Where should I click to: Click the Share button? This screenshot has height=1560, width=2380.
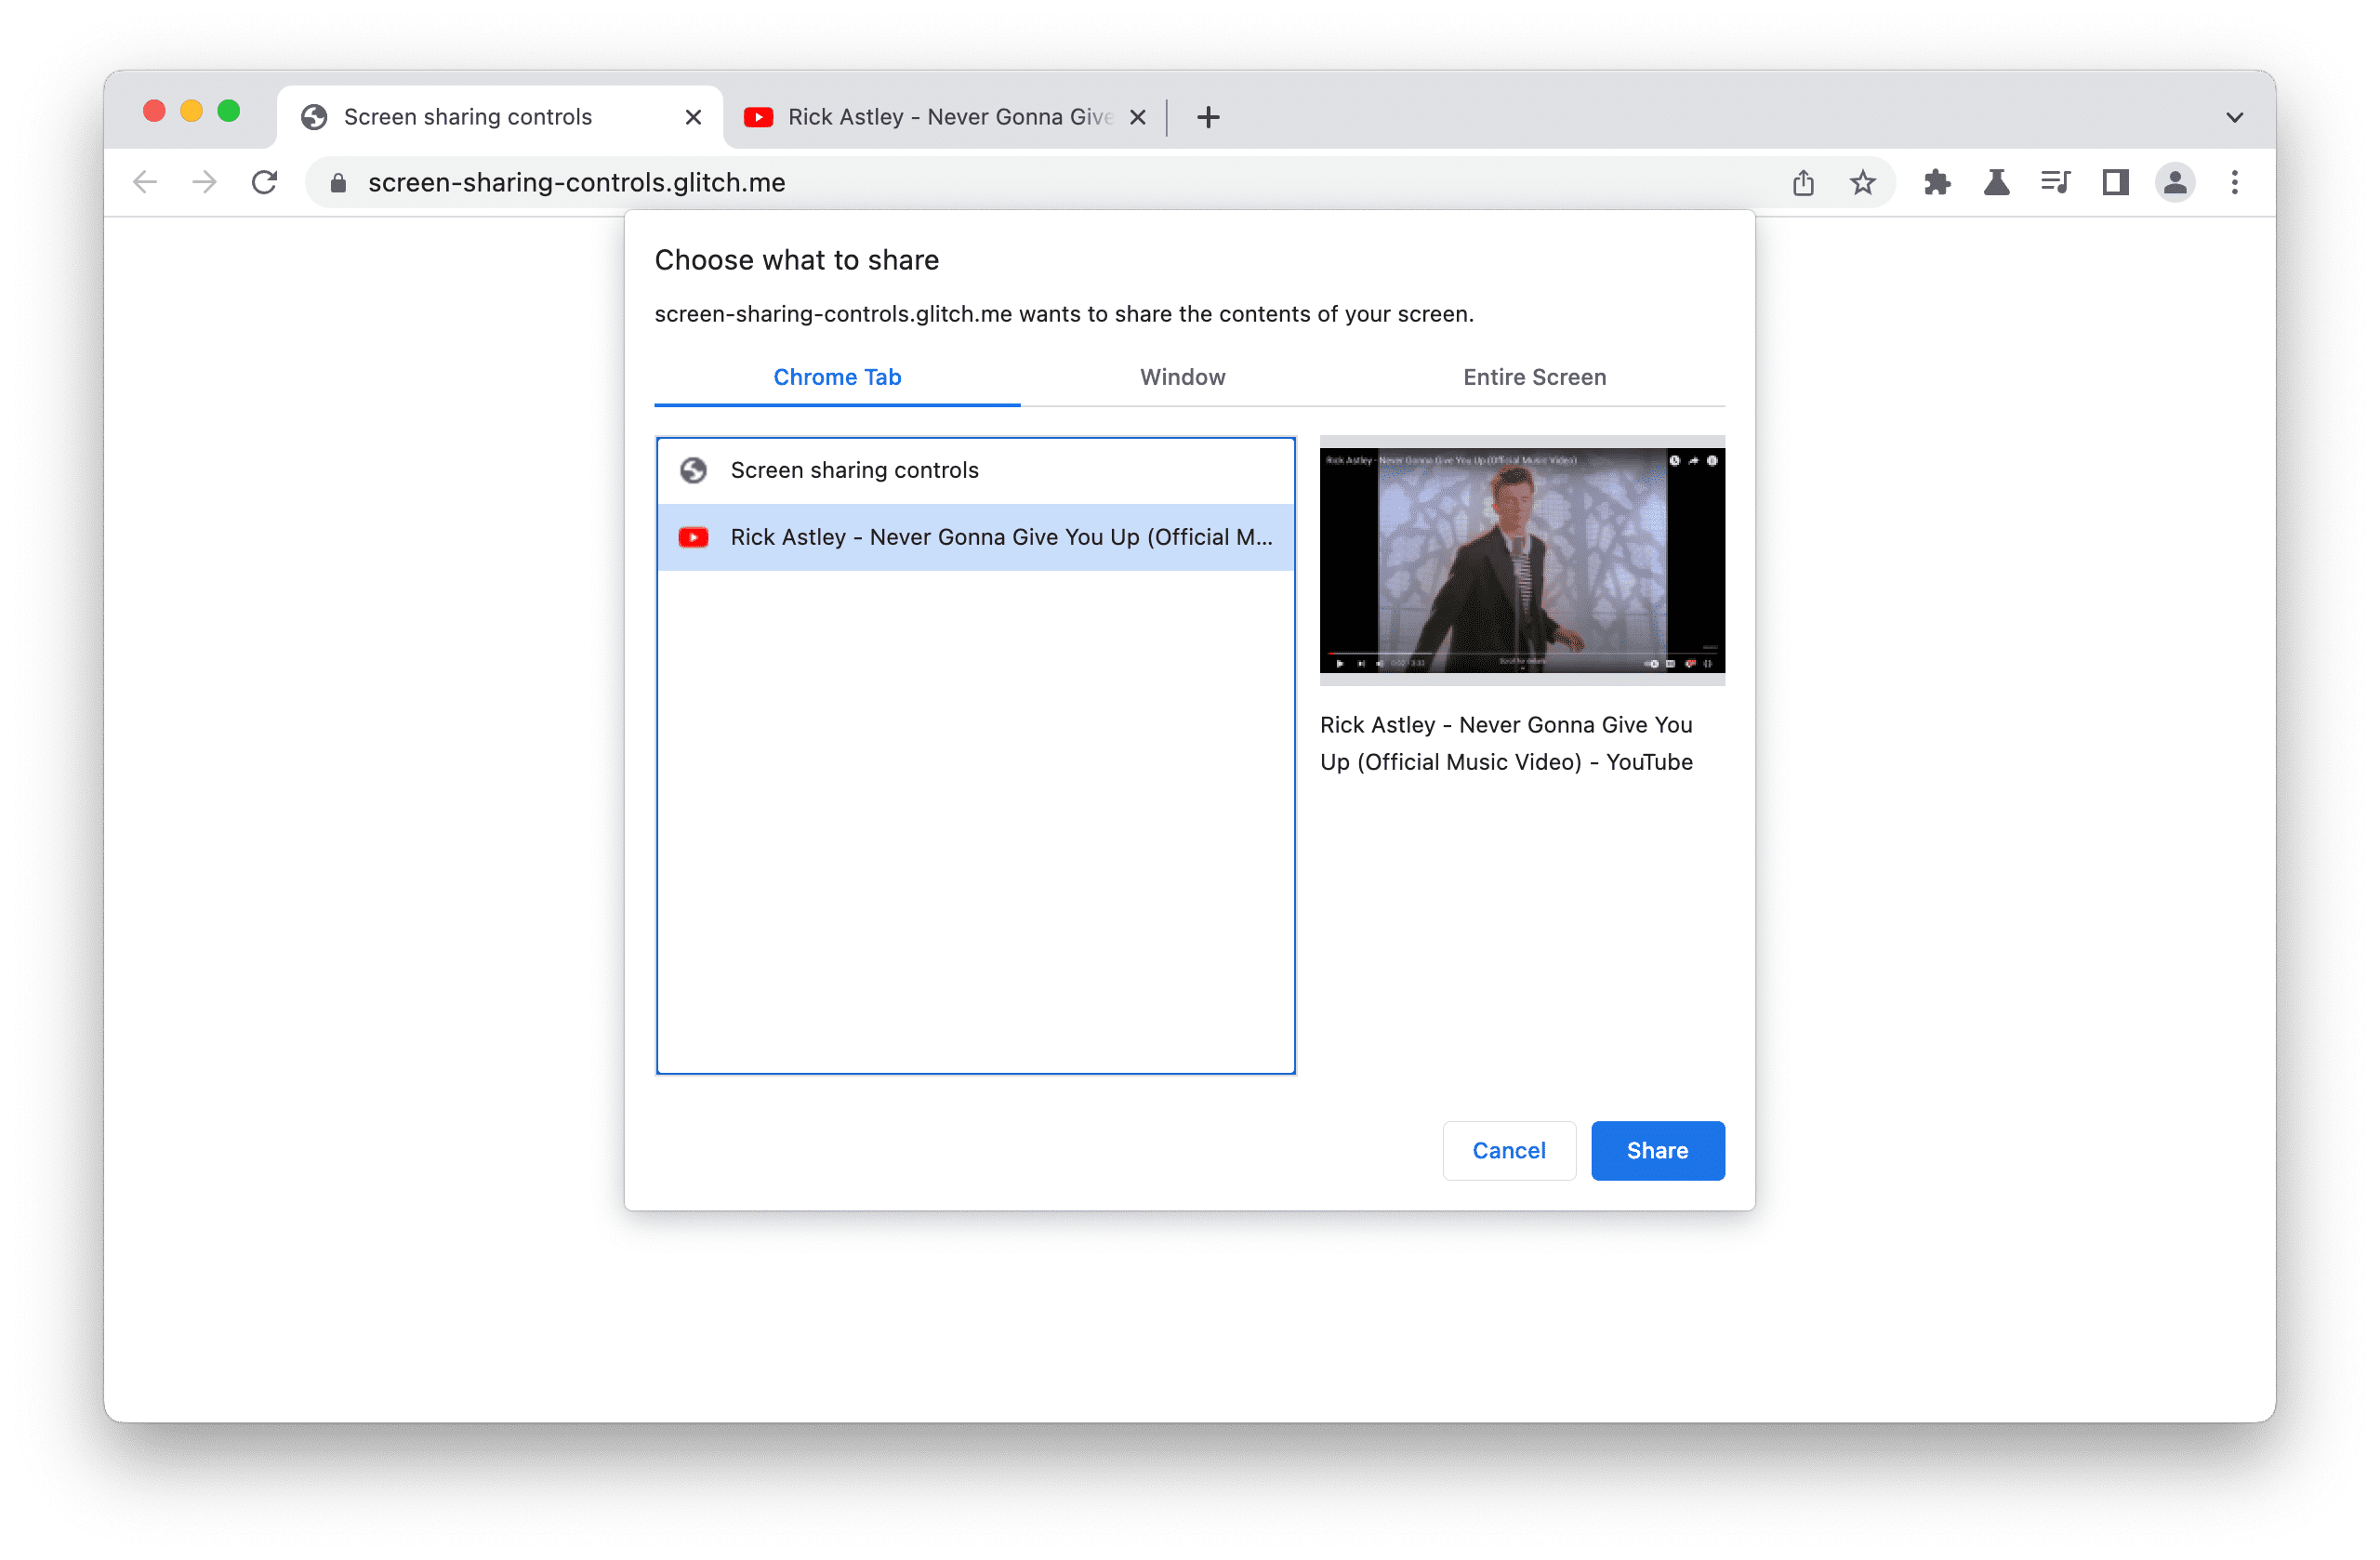click(1656, 1149)
